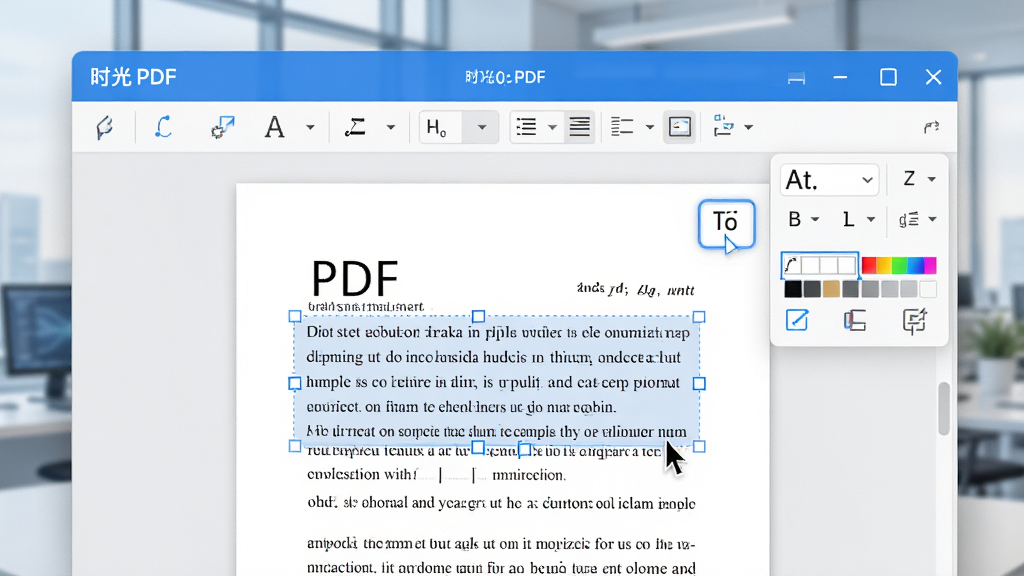Screen dimensions: 1024x576
Task: Click the top-middle selection handle
Action: 478,316
